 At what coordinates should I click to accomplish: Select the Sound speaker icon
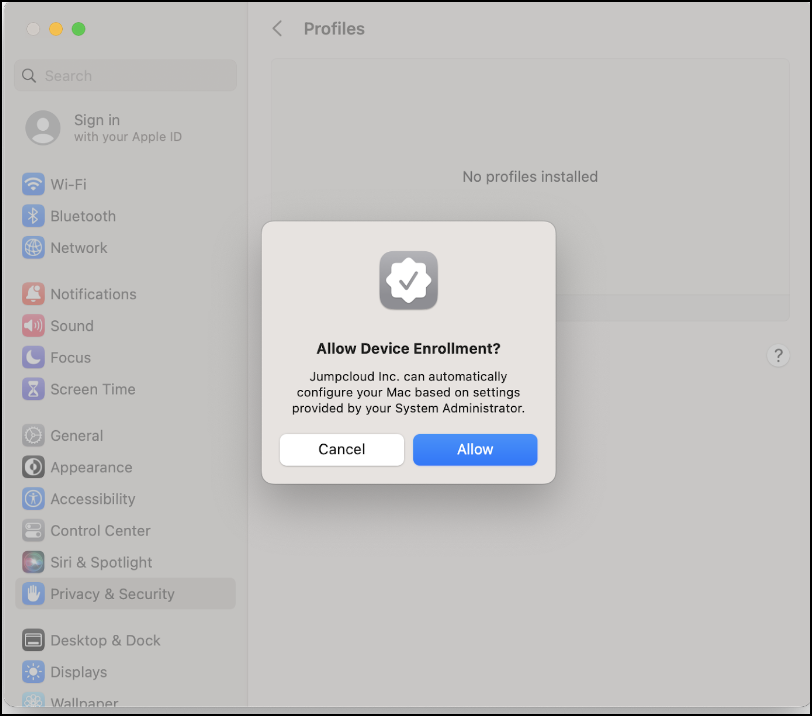[x=34, y=326]
